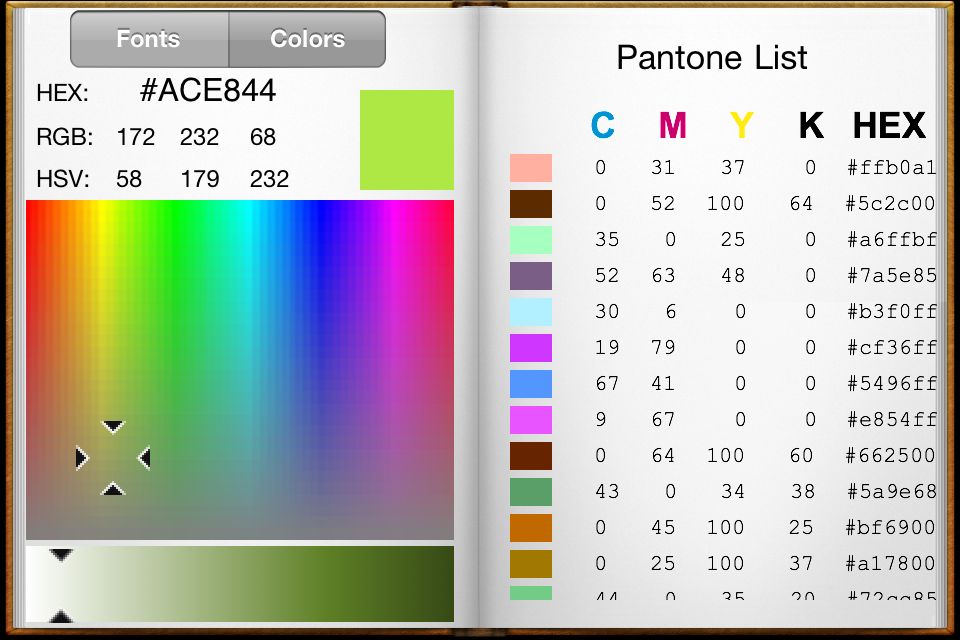Open the Colors tab
This screenshot has height=640, width=960.
[307, 39]
